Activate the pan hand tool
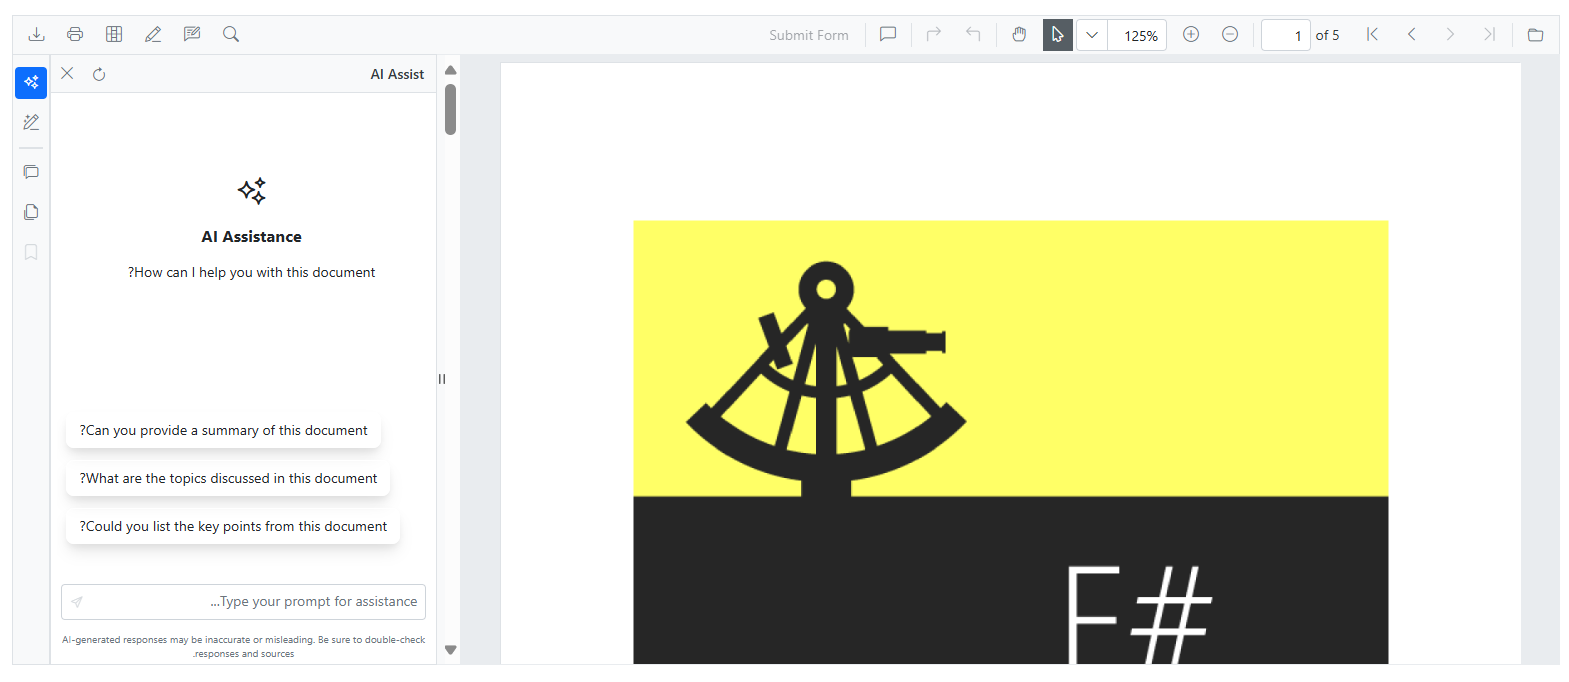The width and height of the screenshot is (1569, 682). [x=1019, y=34]
